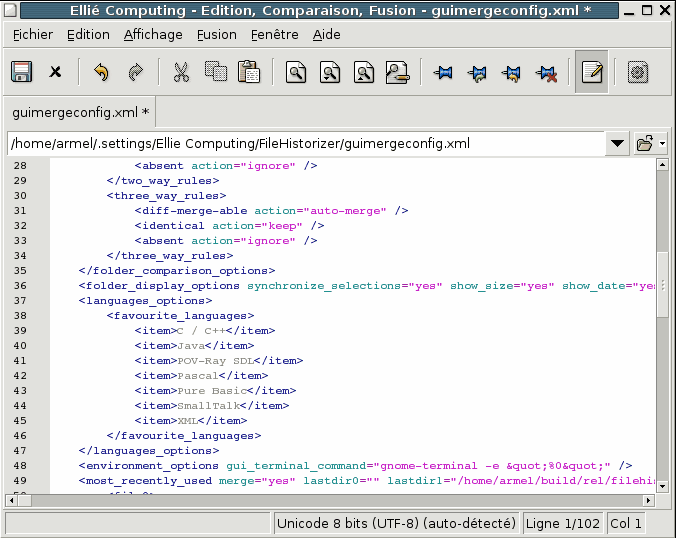The width and height of the screenshot is (676, 538).
Task: Copy selection using the copy icon
Action: tap(215, 72)
